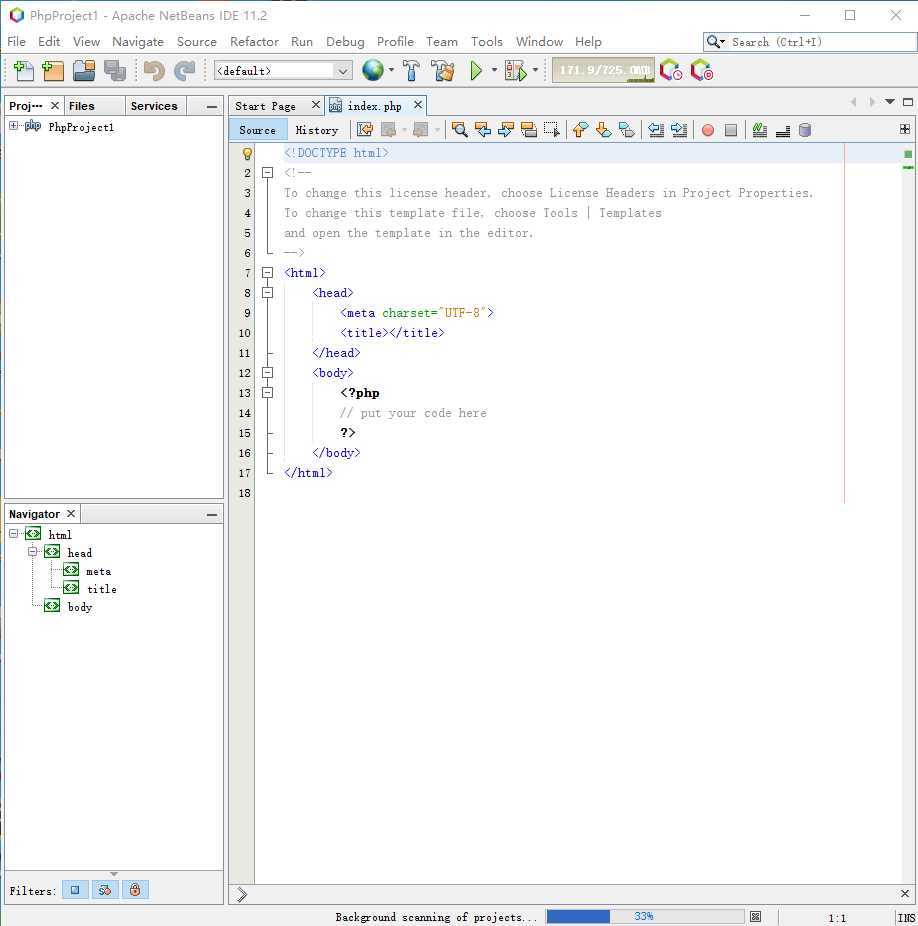Toggle Rectangular Selection icon

552,130
